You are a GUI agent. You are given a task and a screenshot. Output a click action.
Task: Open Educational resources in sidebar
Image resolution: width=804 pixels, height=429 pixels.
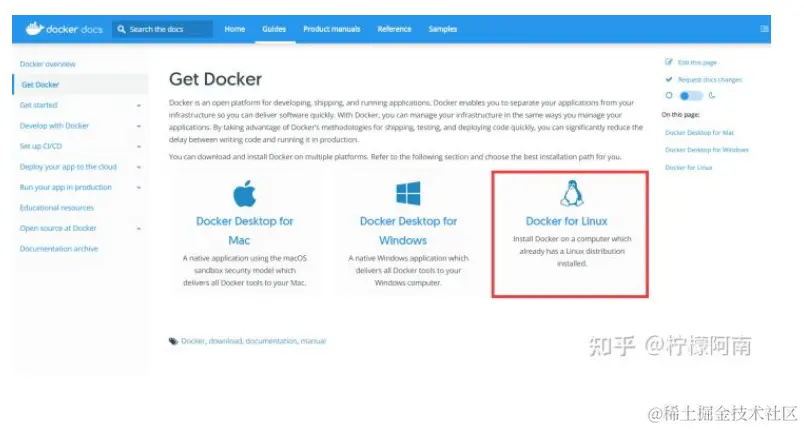point(57,208)
